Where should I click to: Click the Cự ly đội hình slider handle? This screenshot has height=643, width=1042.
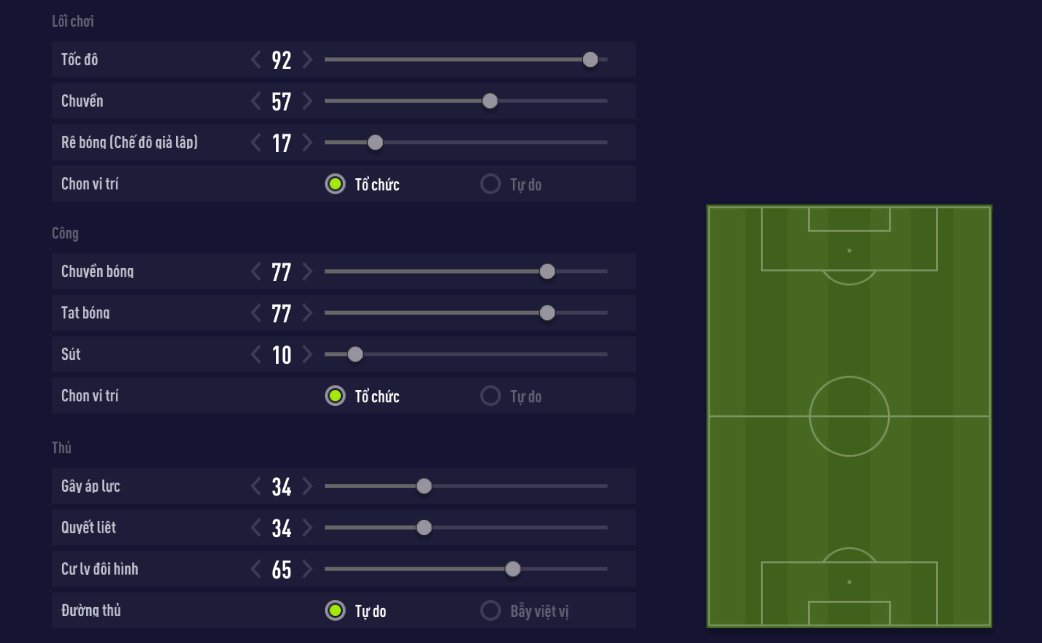pyautogui.click(x=513, y=570)
